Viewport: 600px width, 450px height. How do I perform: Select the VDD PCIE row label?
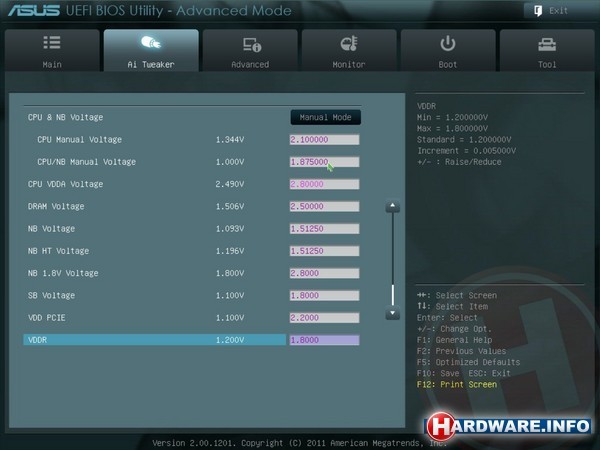point(47,317)
